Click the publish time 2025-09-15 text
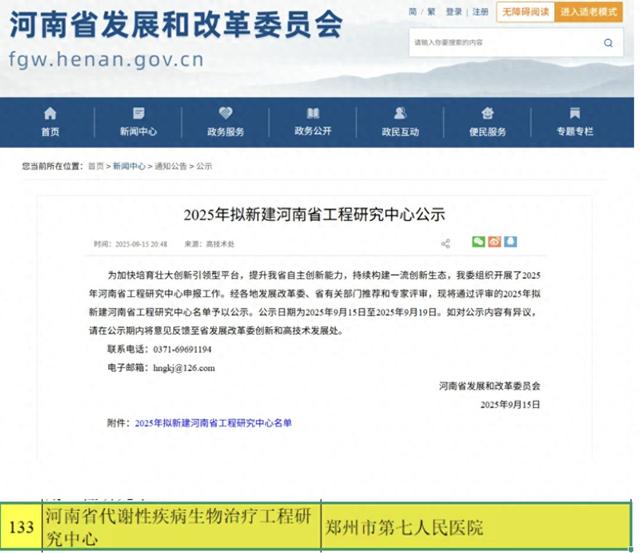Screen dimensions: 640x553 [131, 244]
